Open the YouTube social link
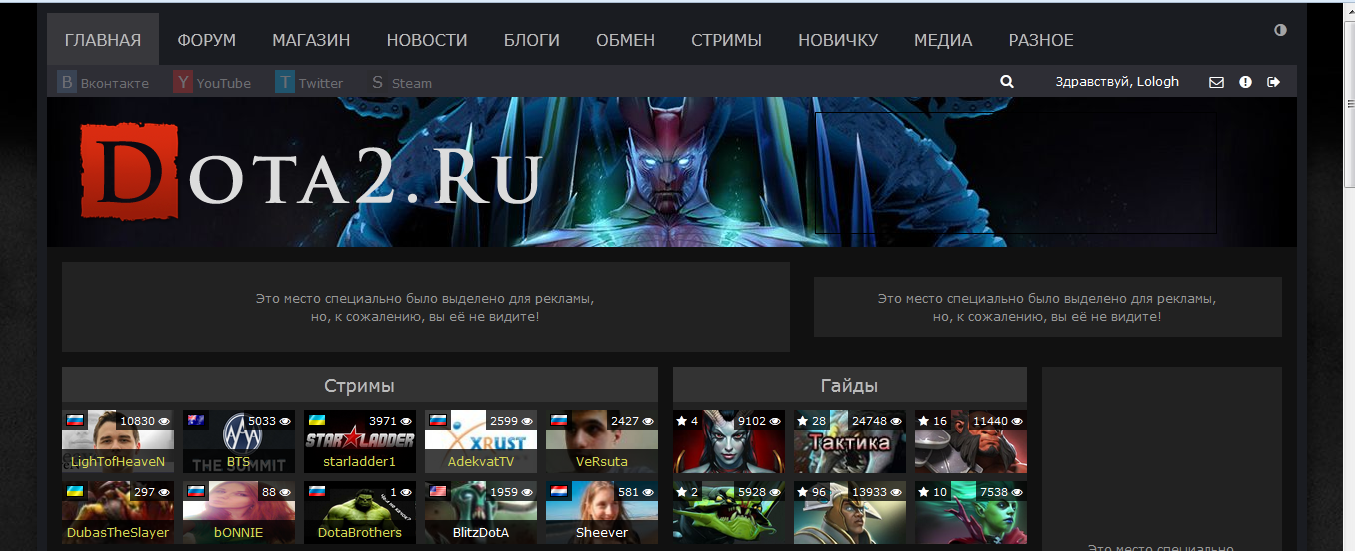 pyautogui.click(x=212, y=83)
